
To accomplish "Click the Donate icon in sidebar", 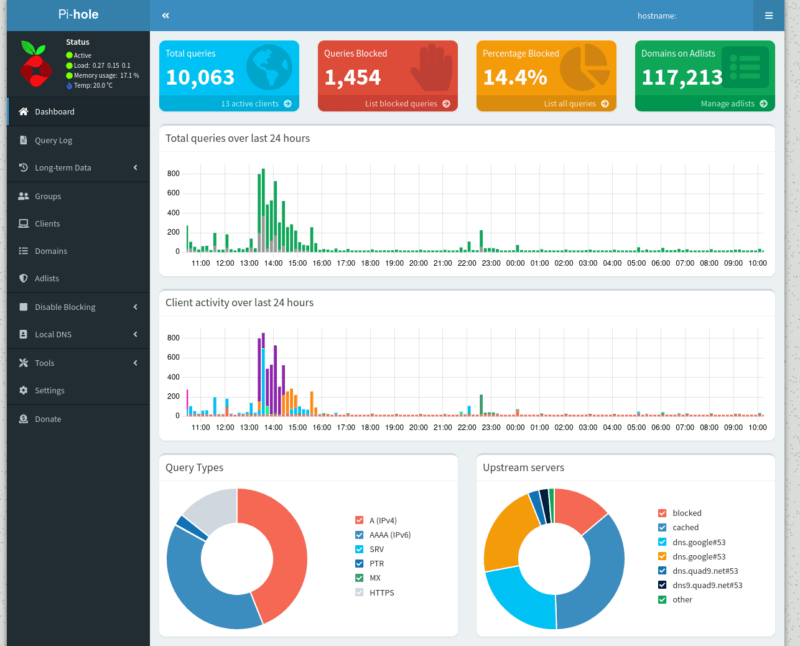I will [24, 419].
